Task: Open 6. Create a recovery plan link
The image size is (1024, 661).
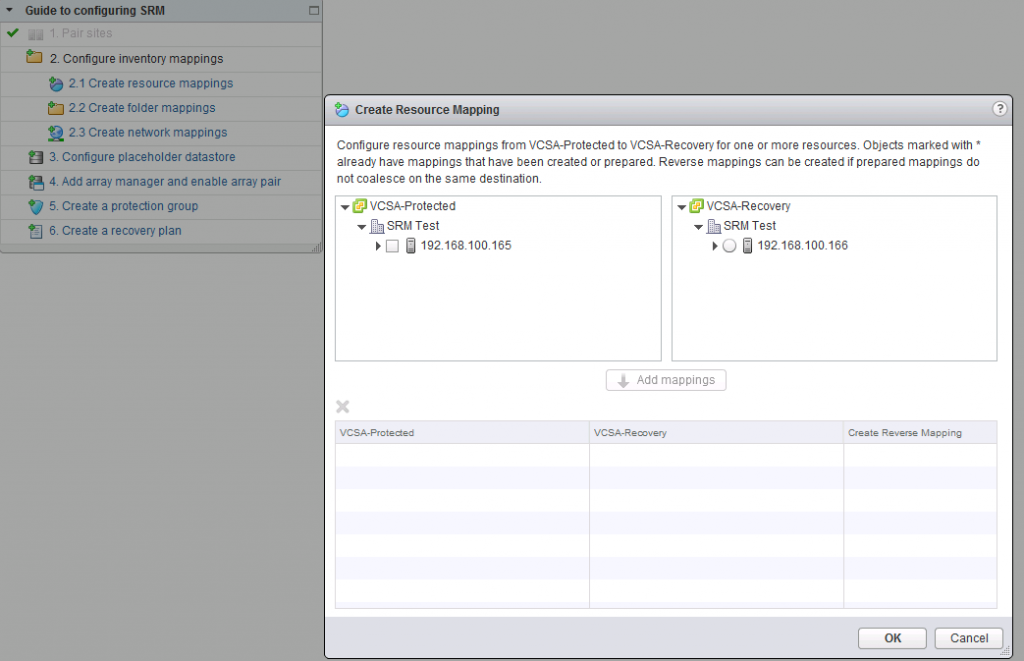Action: [x=115, y=231]
